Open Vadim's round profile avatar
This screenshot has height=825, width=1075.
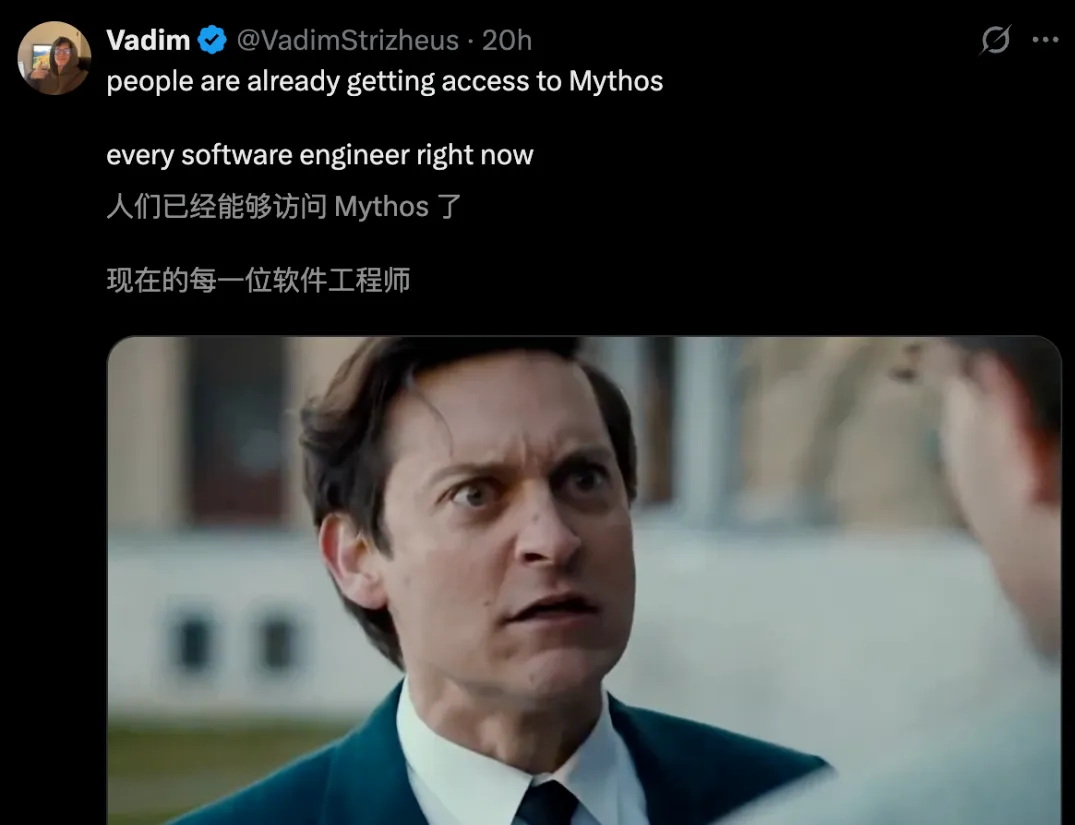pos(54,58)
